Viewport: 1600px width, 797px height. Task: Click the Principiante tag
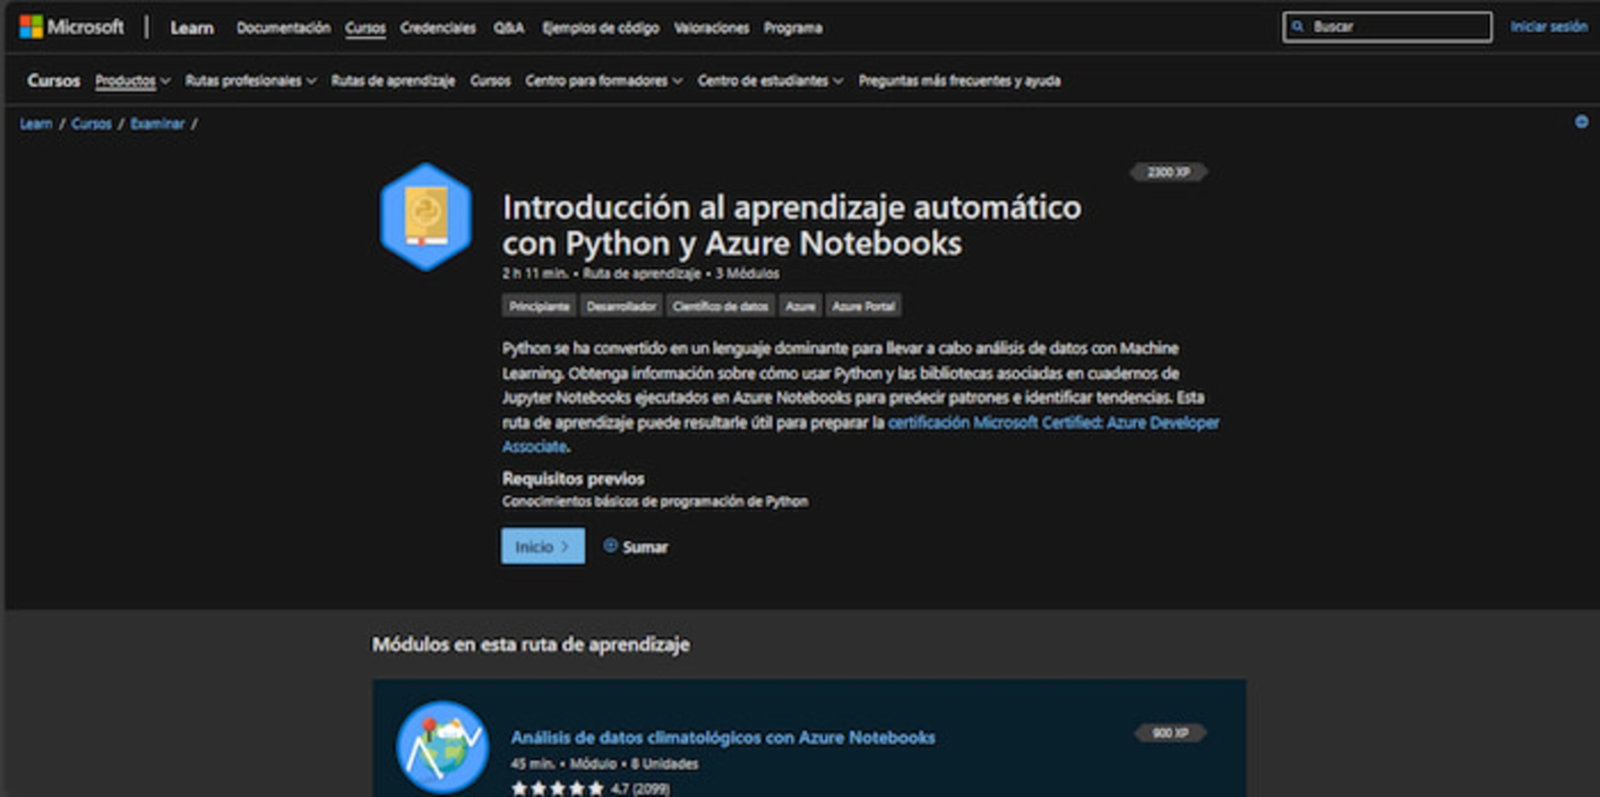coord(539,306)
